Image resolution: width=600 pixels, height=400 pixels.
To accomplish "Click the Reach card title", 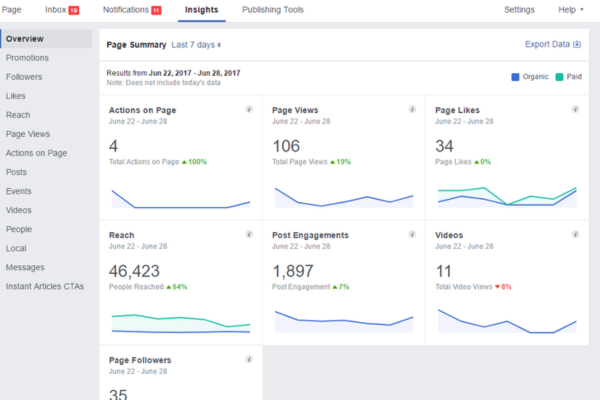I will 121,235.
